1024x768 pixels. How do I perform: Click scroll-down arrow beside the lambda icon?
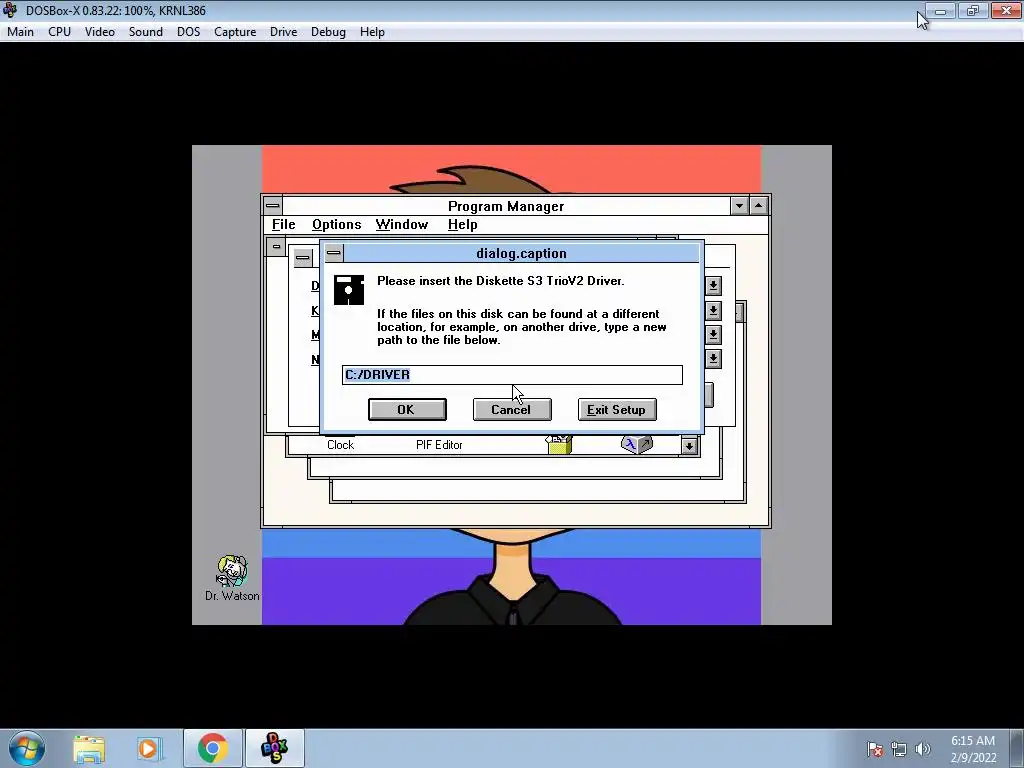tap(689, 446)
